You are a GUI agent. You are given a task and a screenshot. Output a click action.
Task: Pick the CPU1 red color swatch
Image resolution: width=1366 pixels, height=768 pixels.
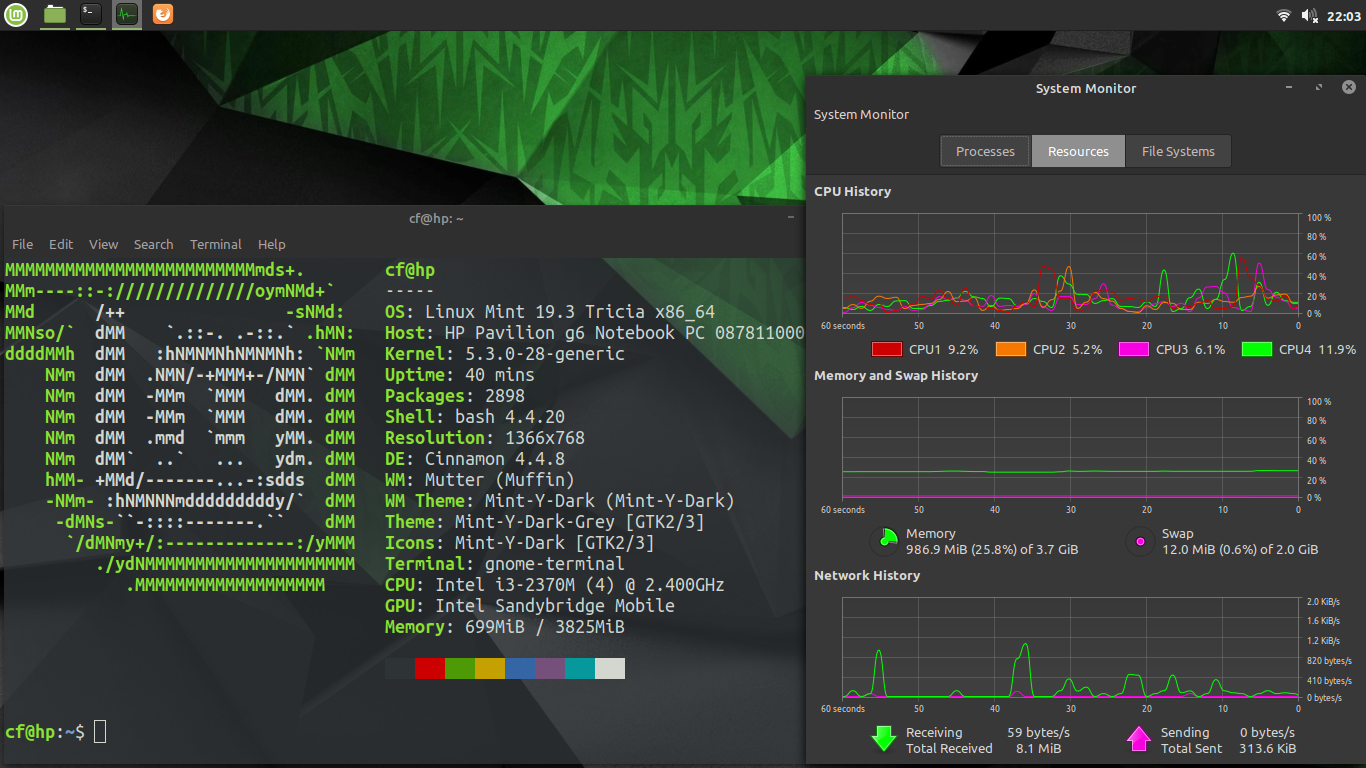[x=887, y=349]
